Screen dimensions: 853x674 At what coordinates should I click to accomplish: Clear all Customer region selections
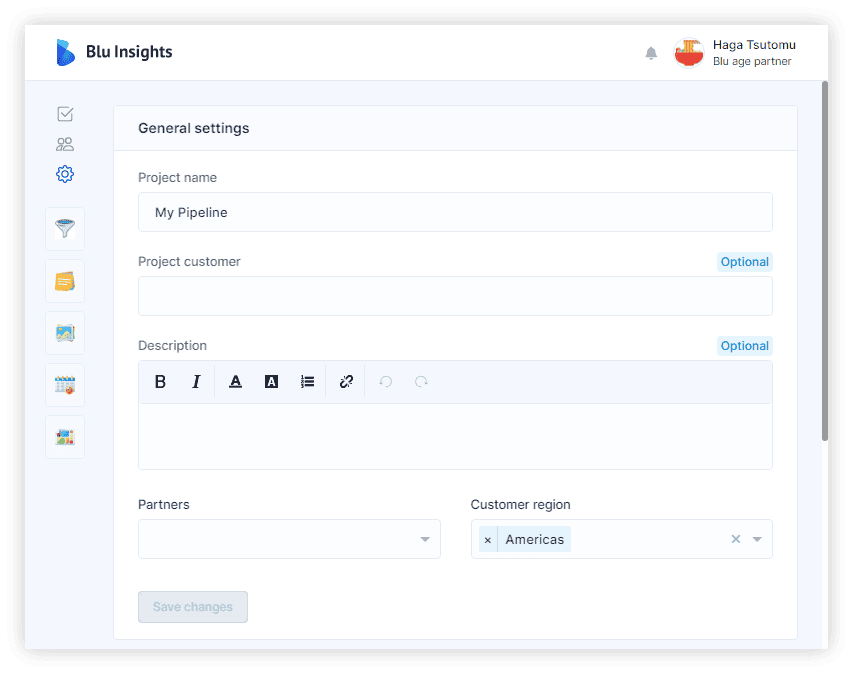pos(735,539)
